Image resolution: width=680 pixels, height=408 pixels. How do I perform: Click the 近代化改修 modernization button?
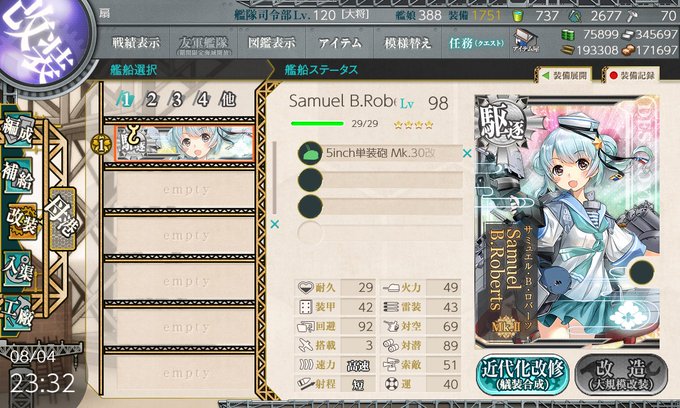click(522, 374)
